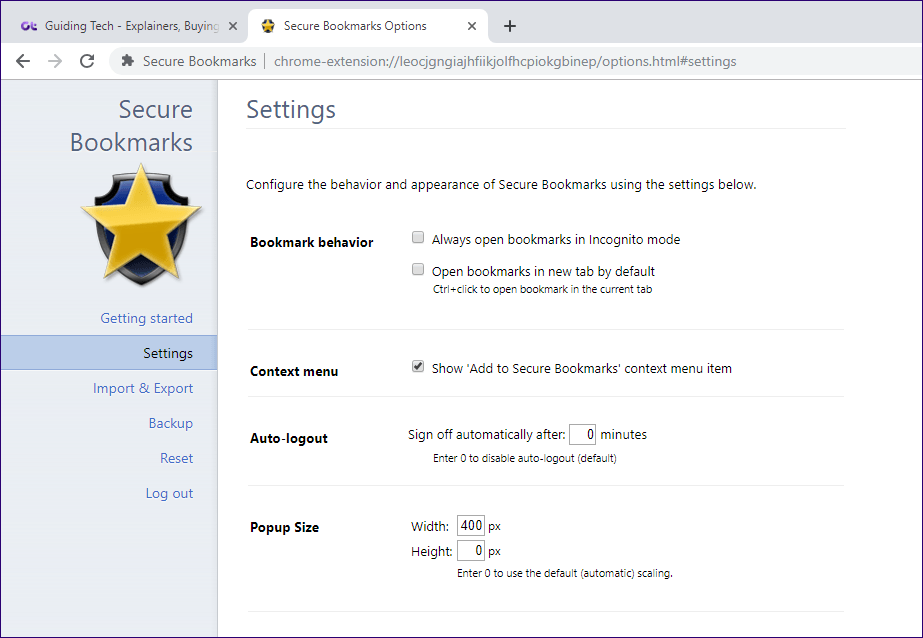Viewport: 923px width, 638px height.
Task: Close the Guiding Tech tab
Action: pyautogui.click(x=233, y=26)
